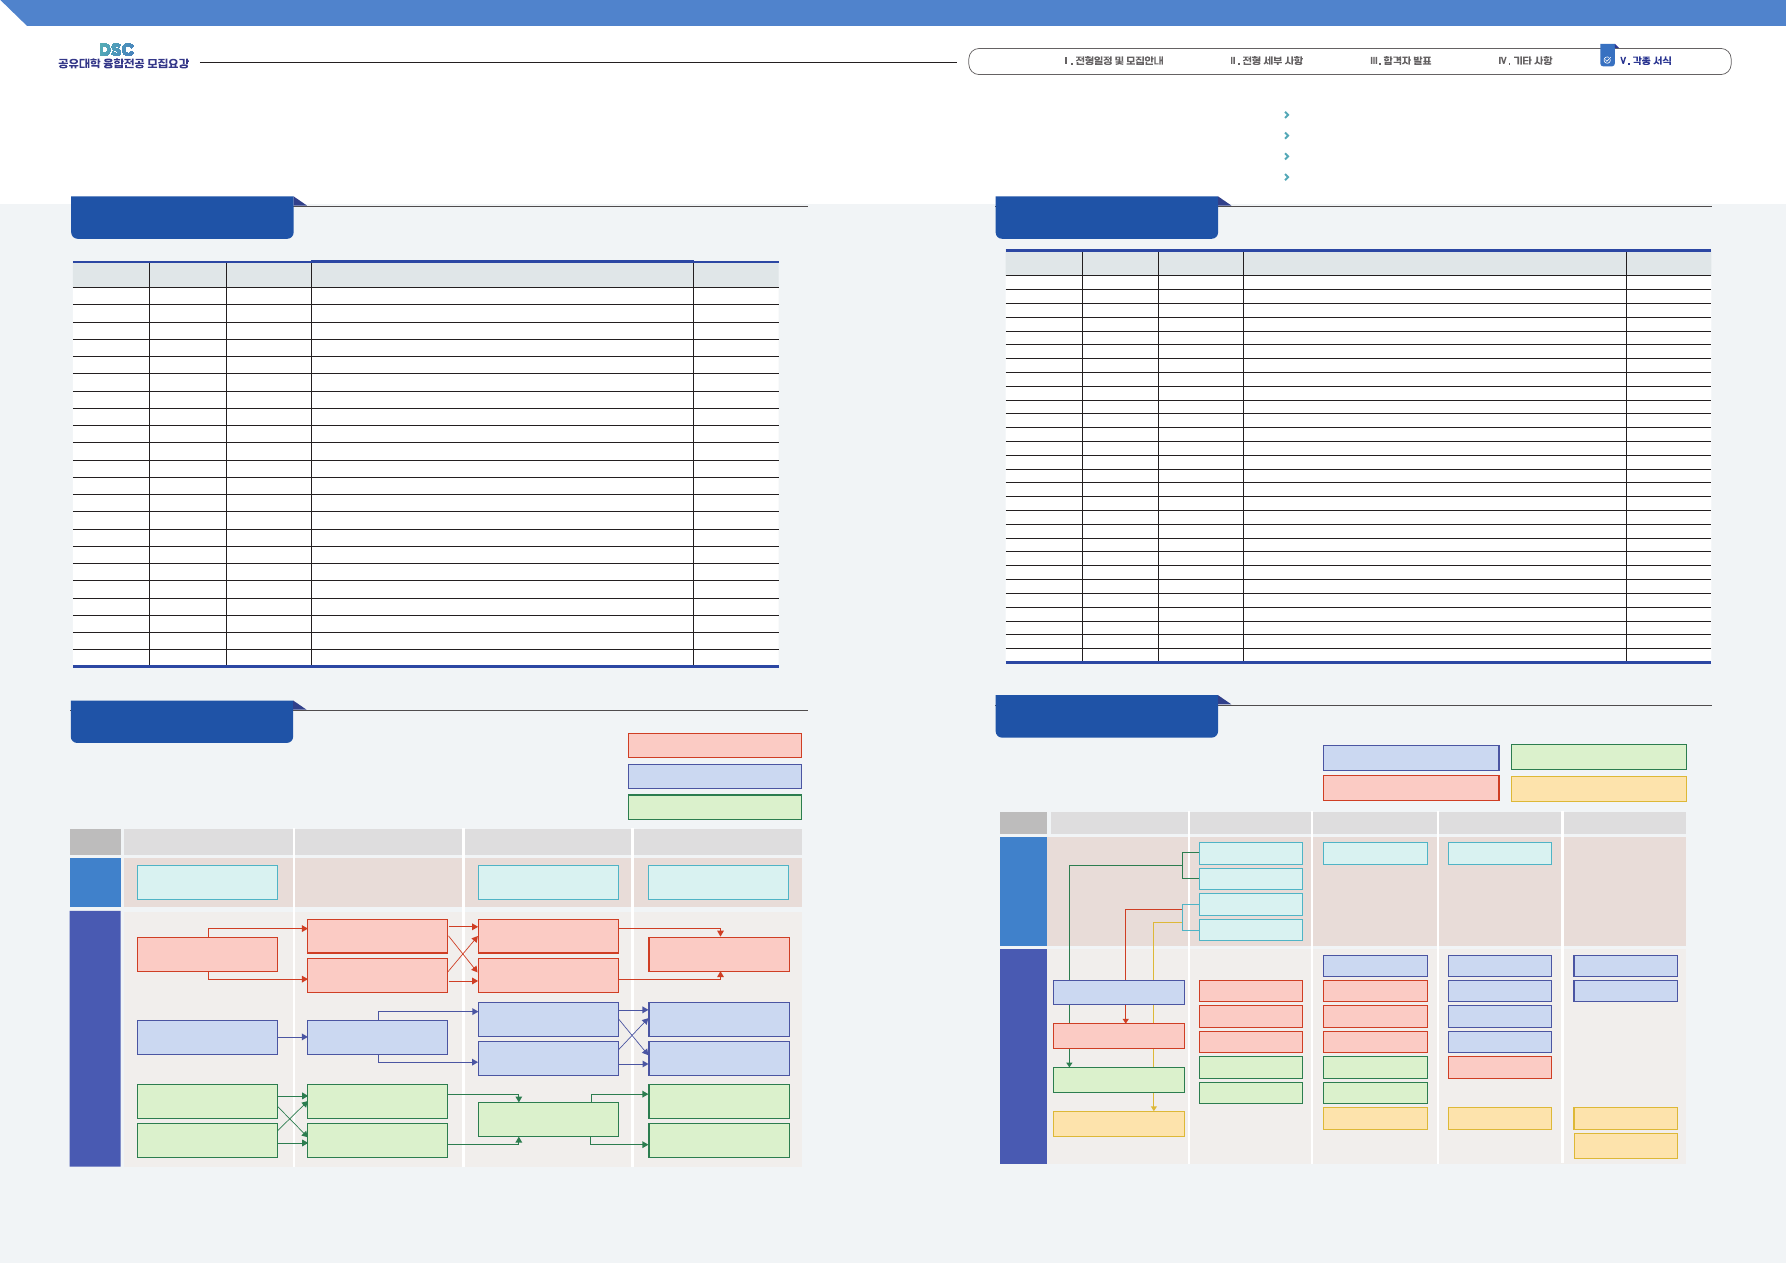Image resolution: width=1786 pixels, height=1263 pixels.
Task: Select the V. 각종 서식 tab label
Action: point(1646,61)
